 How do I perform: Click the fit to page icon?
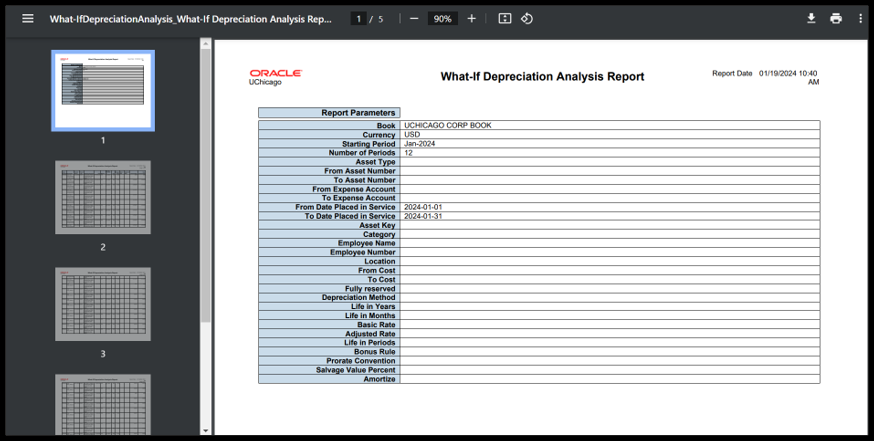pos(504,19)
